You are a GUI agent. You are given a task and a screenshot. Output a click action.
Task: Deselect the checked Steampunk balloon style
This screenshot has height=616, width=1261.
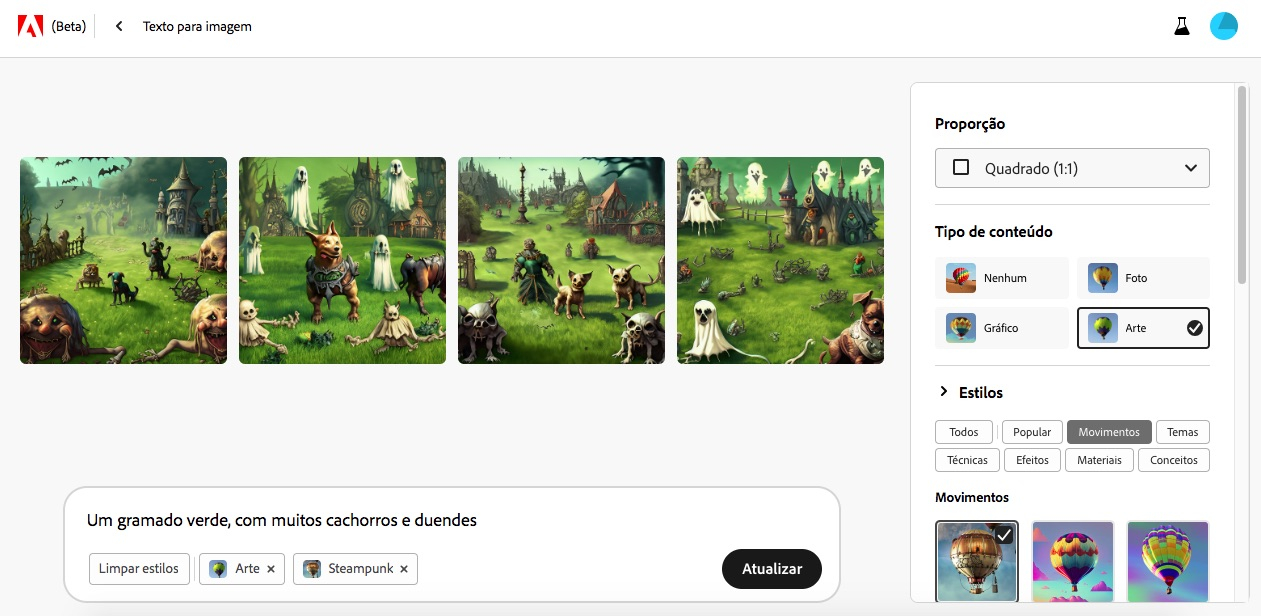pyautogui.click(x=977, y=561)
